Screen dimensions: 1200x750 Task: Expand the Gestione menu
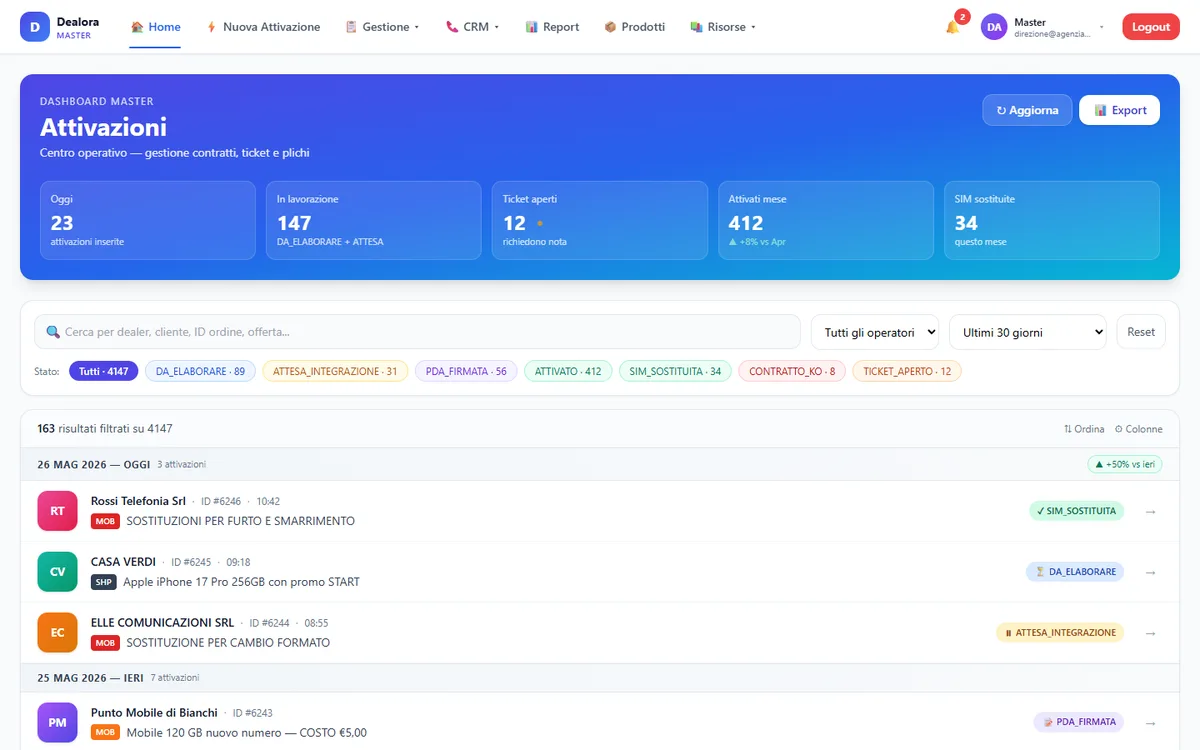pos(382,27)
